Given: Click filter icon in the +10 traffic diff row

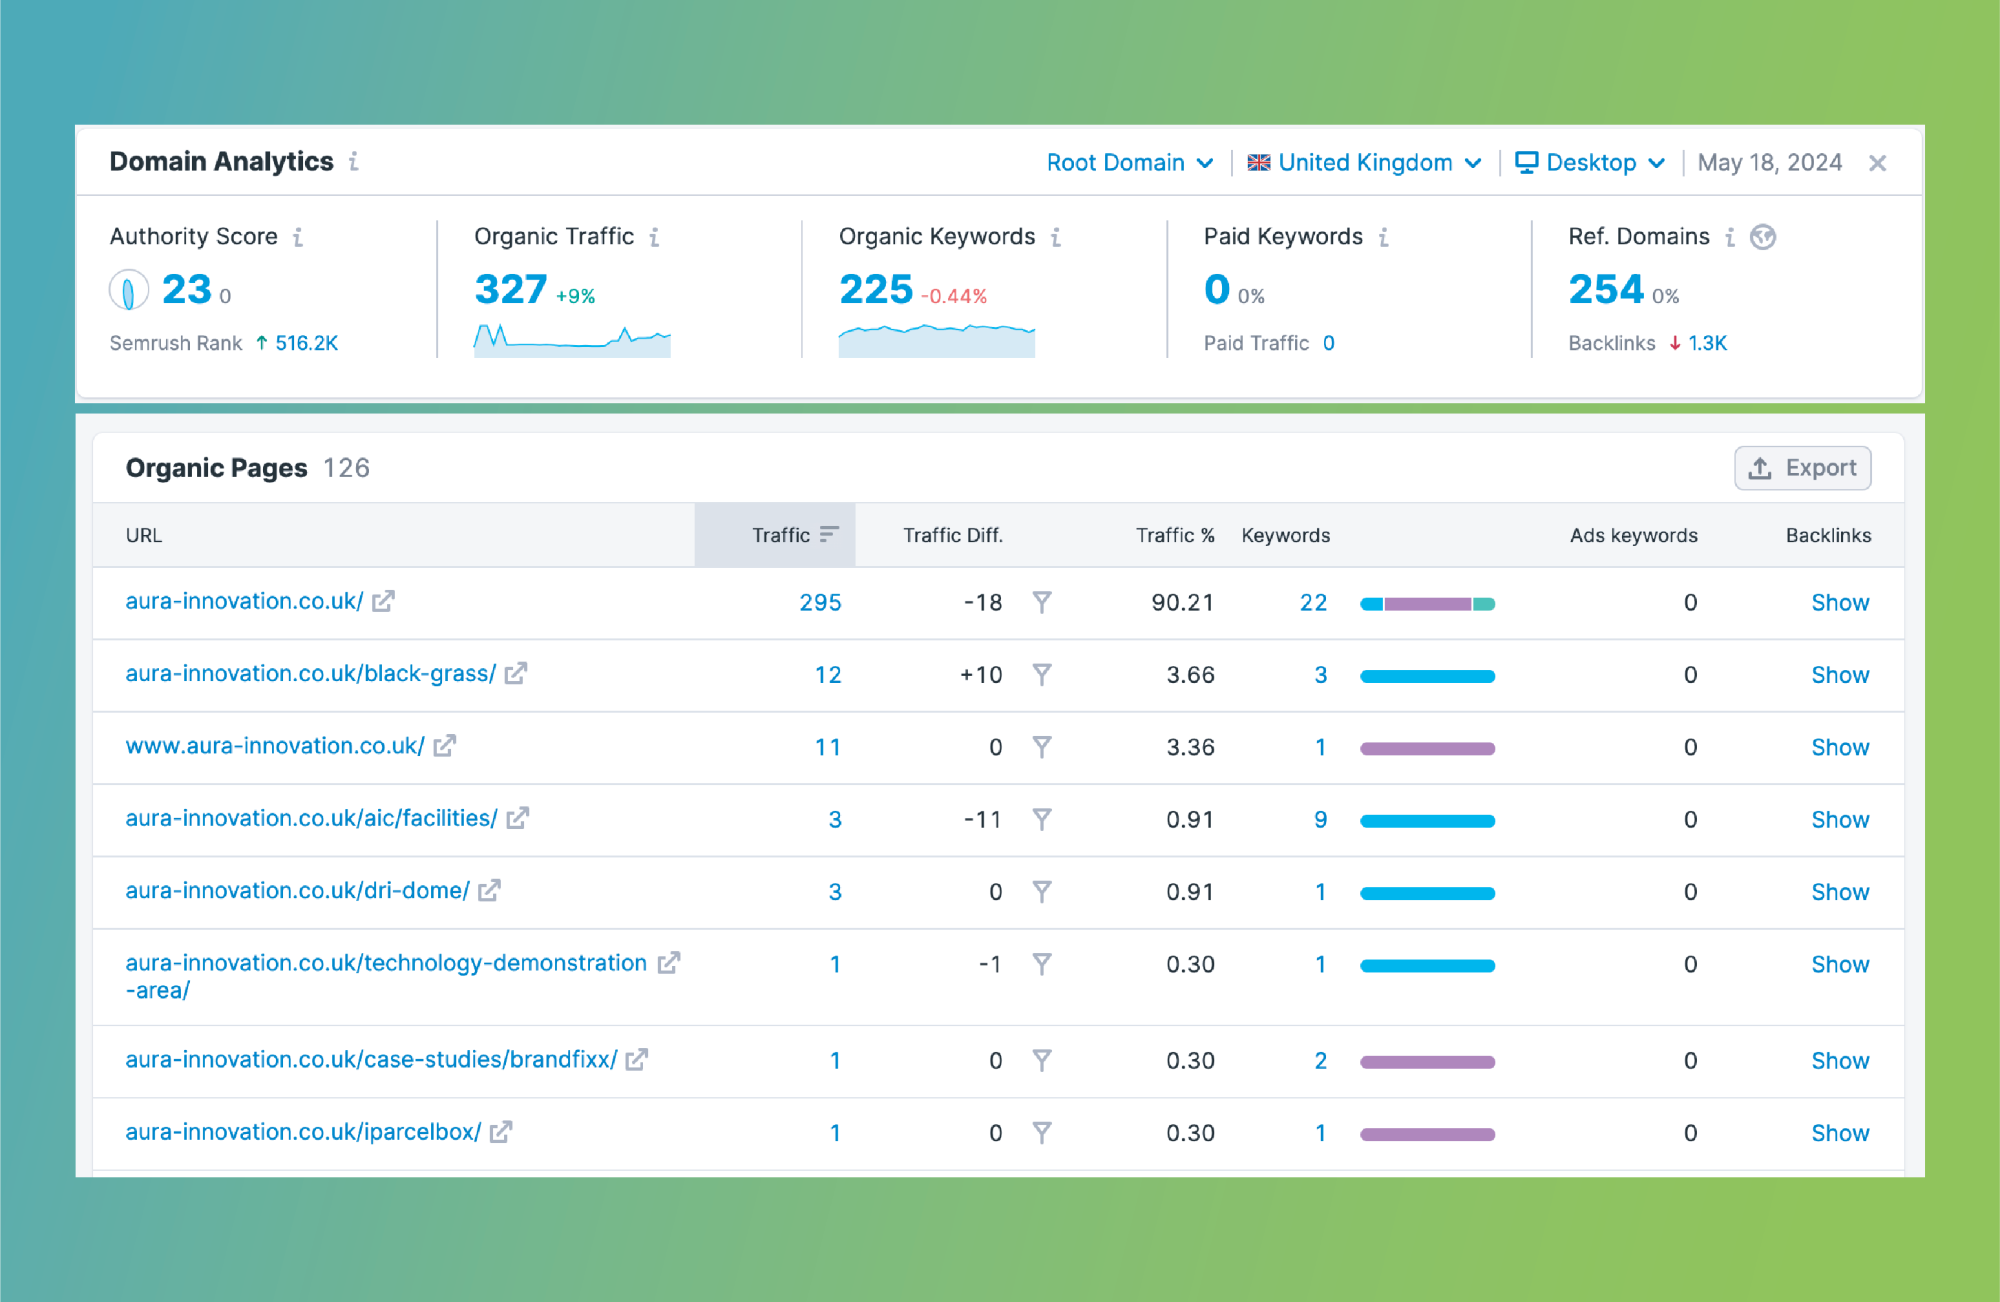Looking at the screenshot, I should coord(1042,675).
